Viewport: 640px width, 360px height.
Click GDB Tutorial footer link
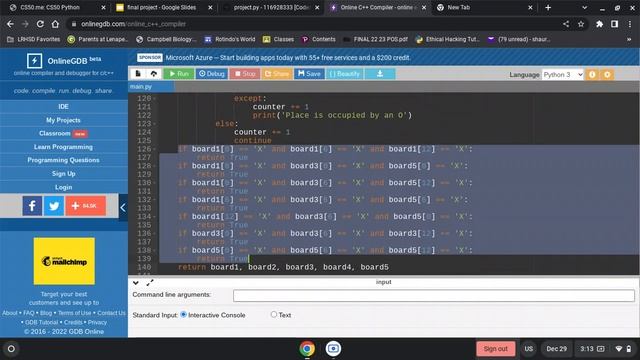coord(41,322)
